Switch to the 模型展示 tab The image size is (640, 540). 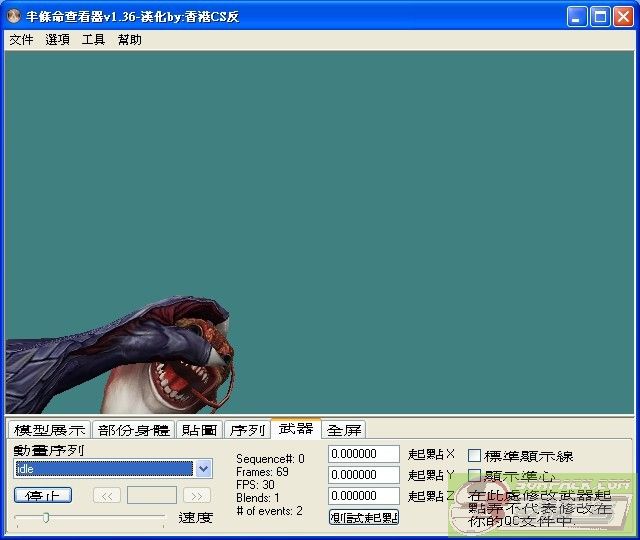tap(49, 430)
